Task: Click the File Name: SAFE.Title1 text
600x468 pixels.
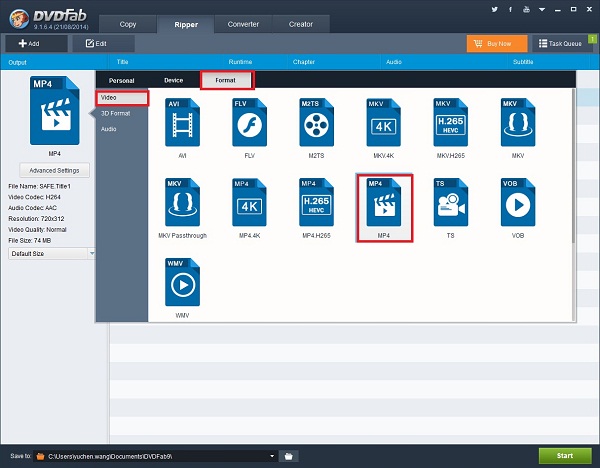Action: tap(39, 186)
